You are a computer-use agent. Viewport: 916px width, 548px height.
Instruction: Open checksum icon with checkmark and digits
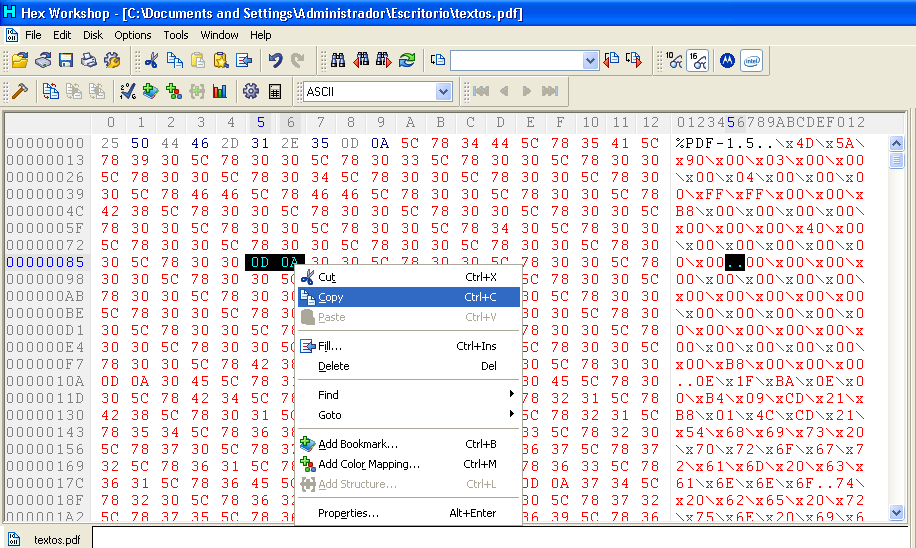(127, 91)
